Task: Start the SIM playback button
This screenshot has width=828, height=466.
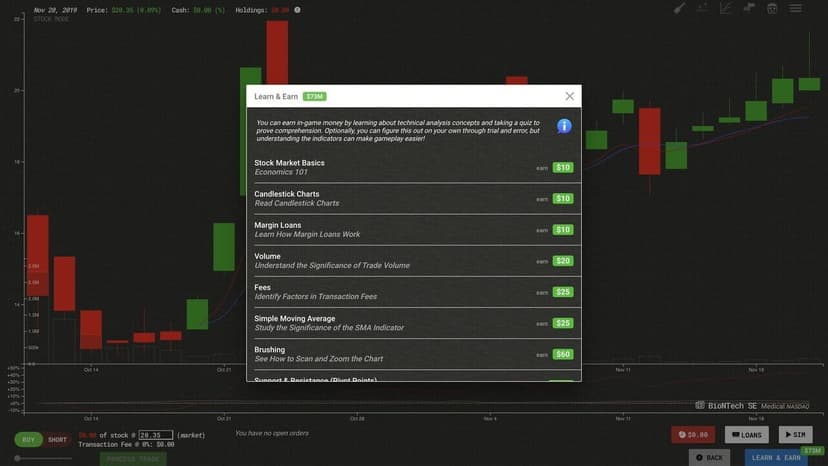Action: (795, 435)
